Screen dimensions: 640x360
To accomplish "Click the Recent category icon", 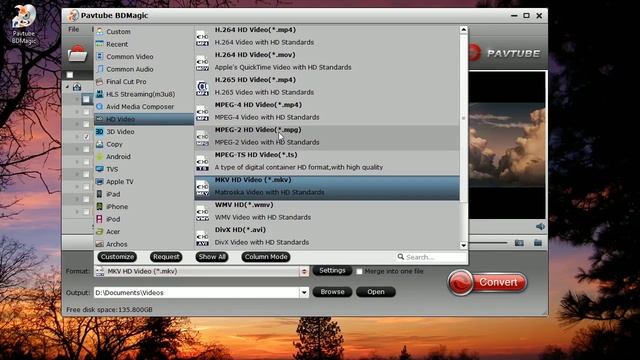I will (x=100, y=44).
